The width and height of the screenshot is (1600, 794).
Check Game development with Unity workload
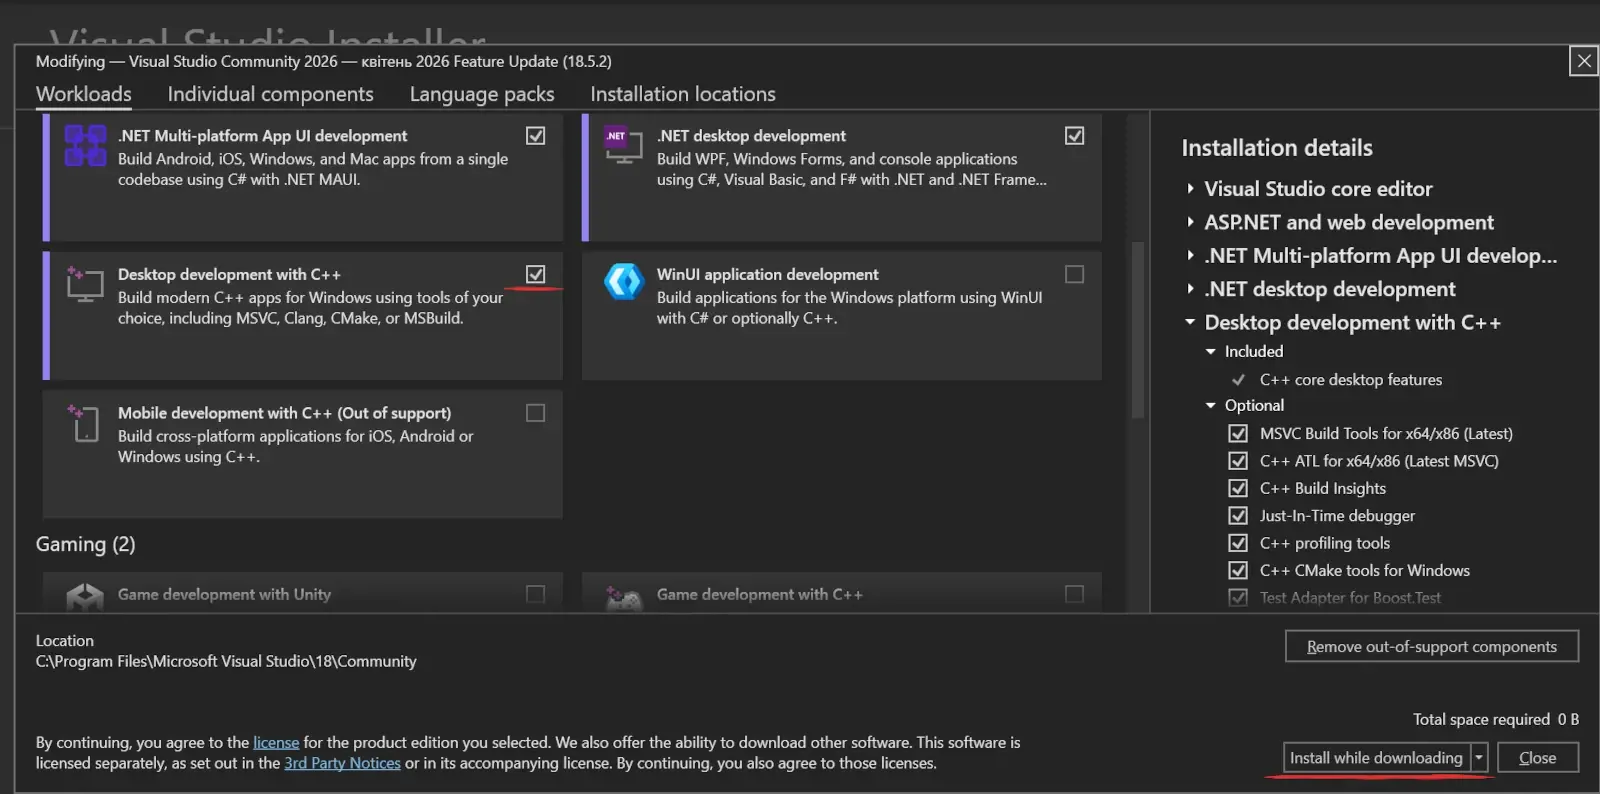(x=536, y=594)
